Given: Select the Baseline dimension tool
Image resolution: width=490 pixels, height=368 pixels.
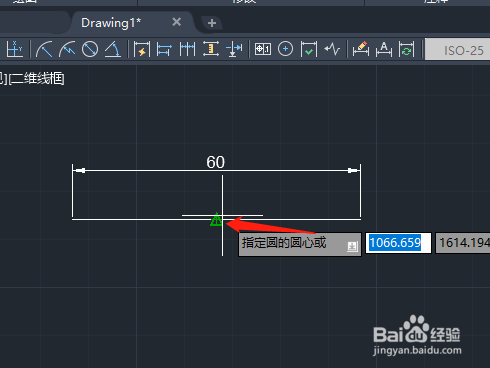Looking at the screenshot, I should point(164,49).
